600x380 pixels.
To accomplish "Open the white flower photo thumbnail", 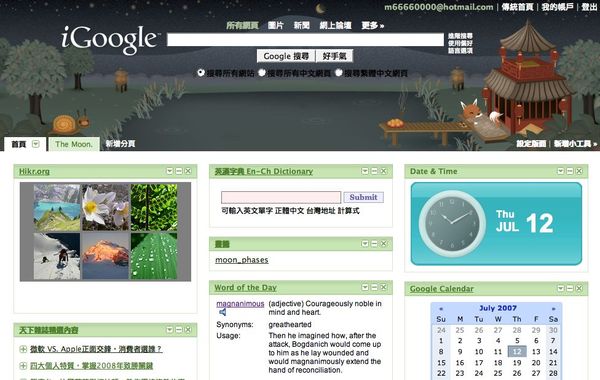I will 106,208.
